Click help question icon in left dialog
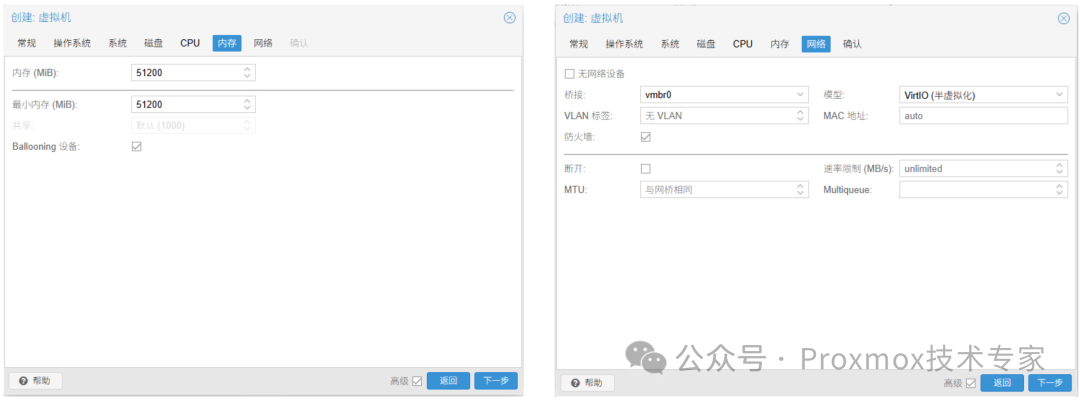The height and width of the screenshot is (402, 1080). coord(23,381)
